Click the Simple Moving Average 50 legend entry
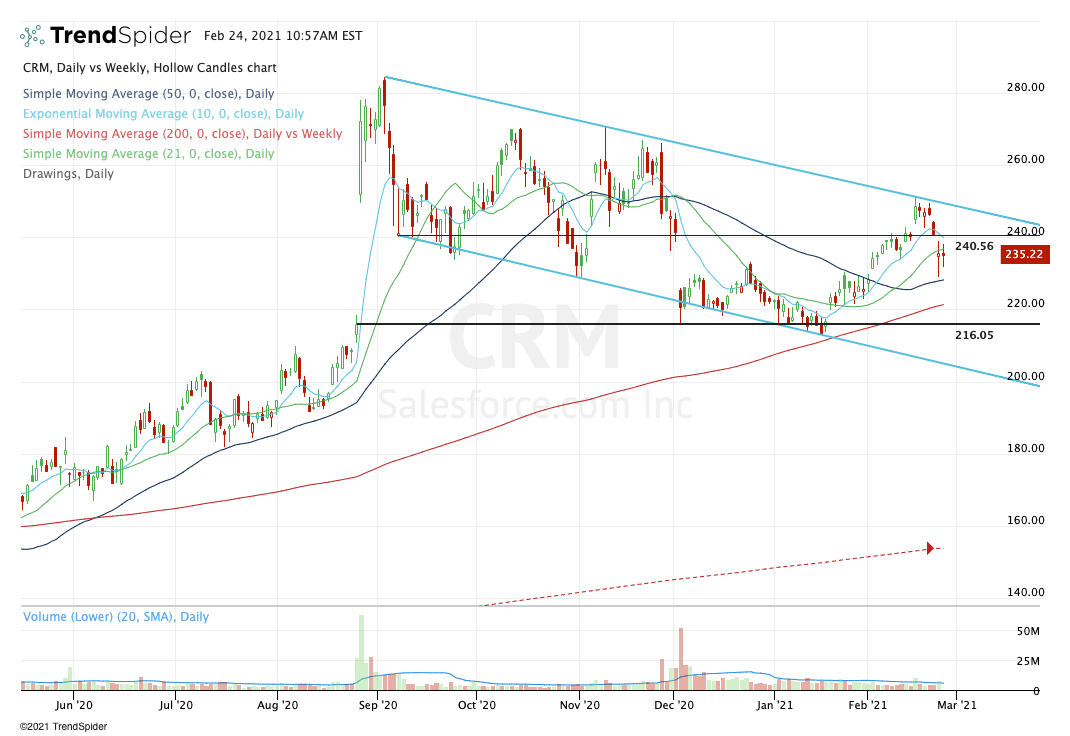Image resolution: width=1070 pixels, height=736 pixels. 149,94
